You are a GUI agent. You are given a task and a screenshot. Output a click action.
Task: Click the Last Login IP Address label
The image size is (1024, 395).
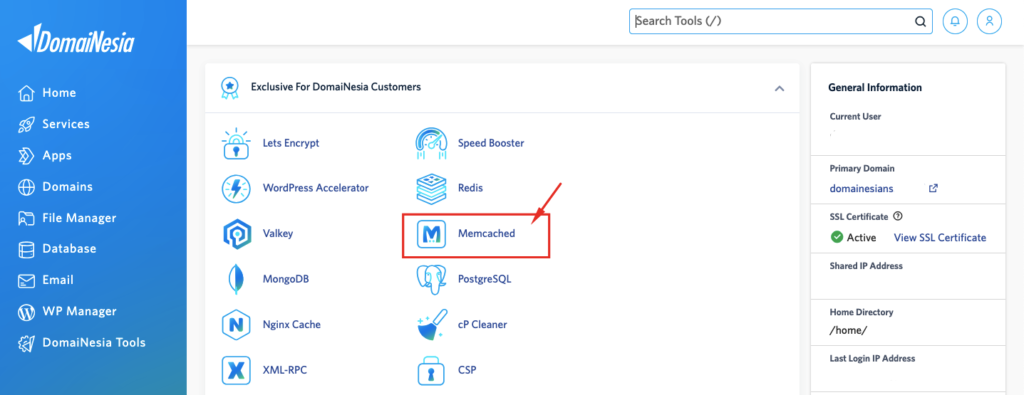click(x=872, y=358)
